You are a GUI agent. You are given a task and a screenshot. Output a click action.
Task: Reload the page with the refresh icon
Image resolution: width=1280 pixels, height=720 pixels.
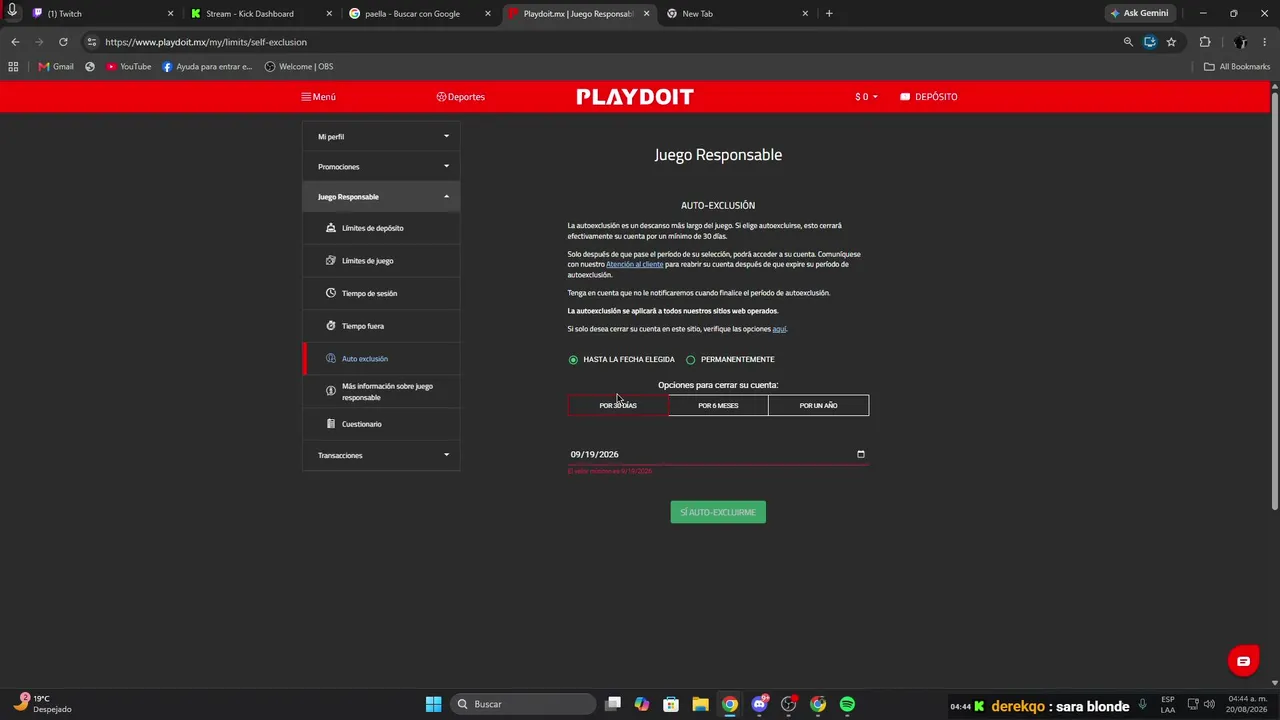coord(63,42)
